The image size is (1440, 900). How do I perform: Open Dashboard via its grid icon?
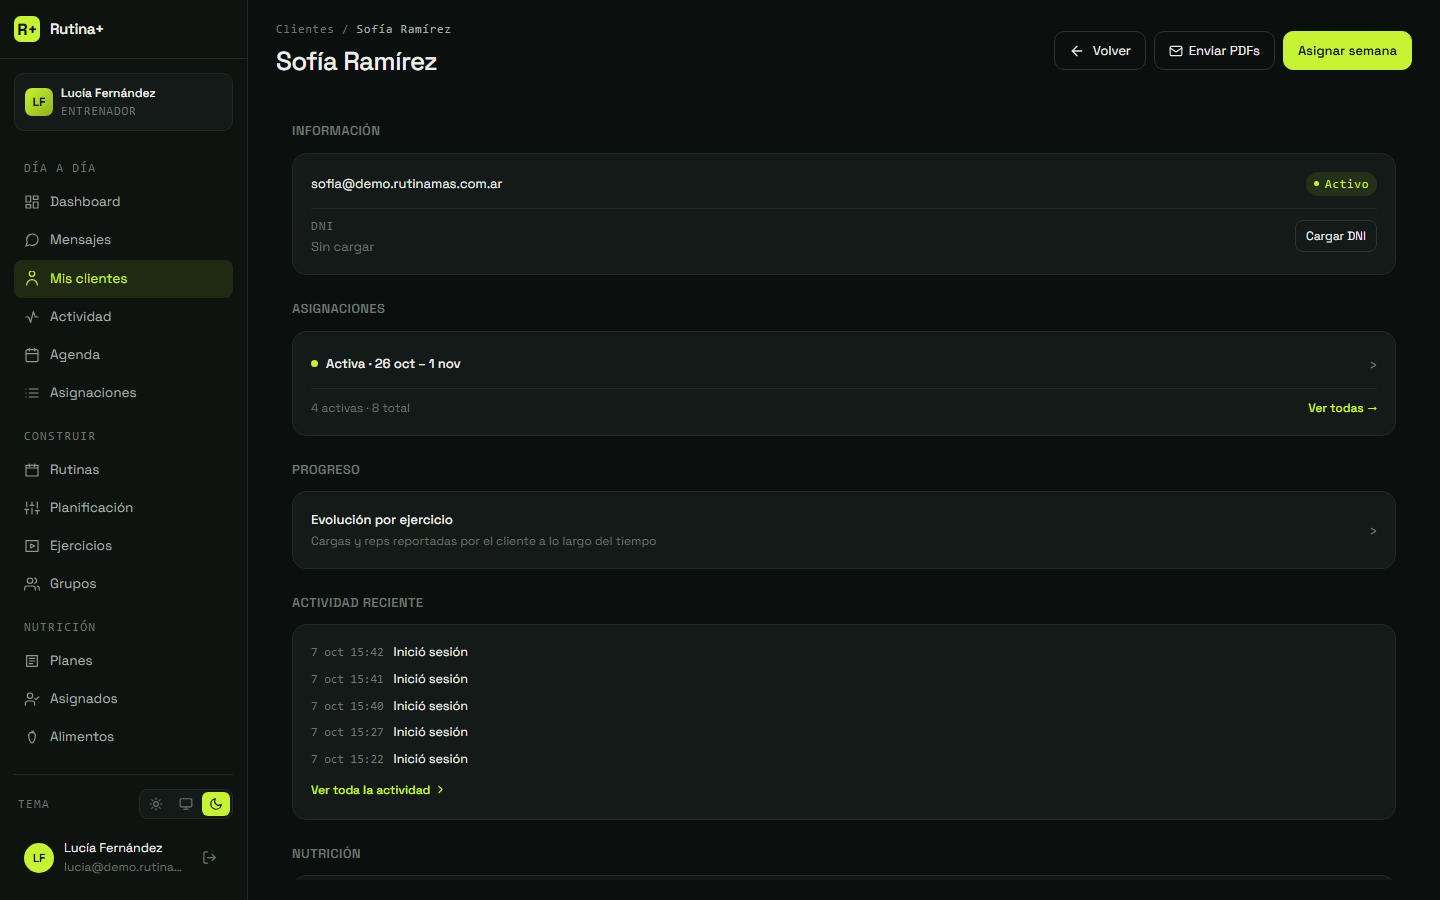tap(32, 202)
